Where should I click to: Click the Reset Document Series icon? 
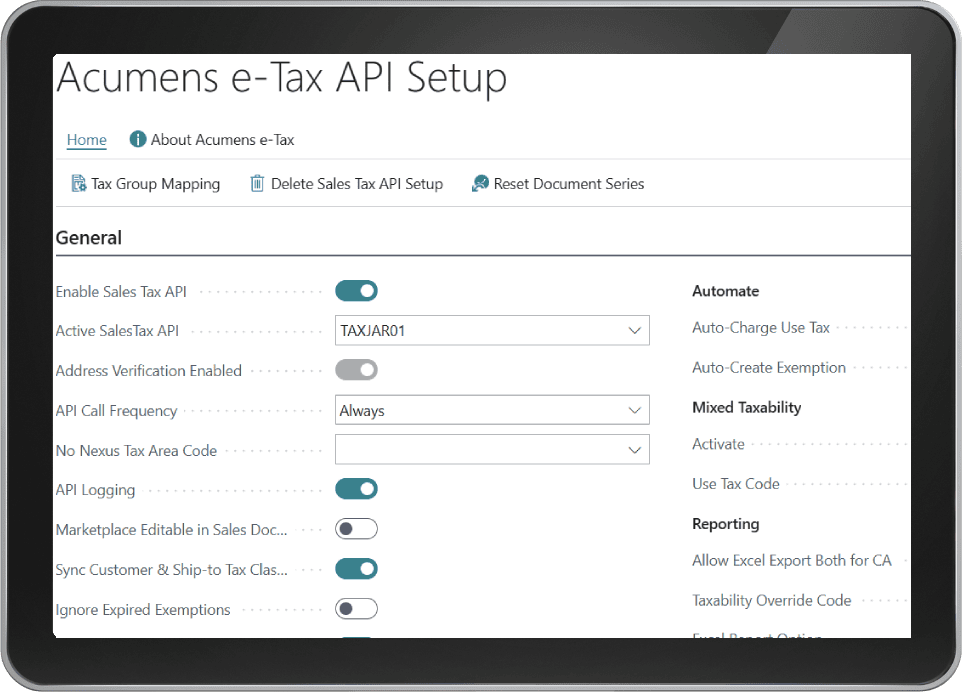[480, 184]
